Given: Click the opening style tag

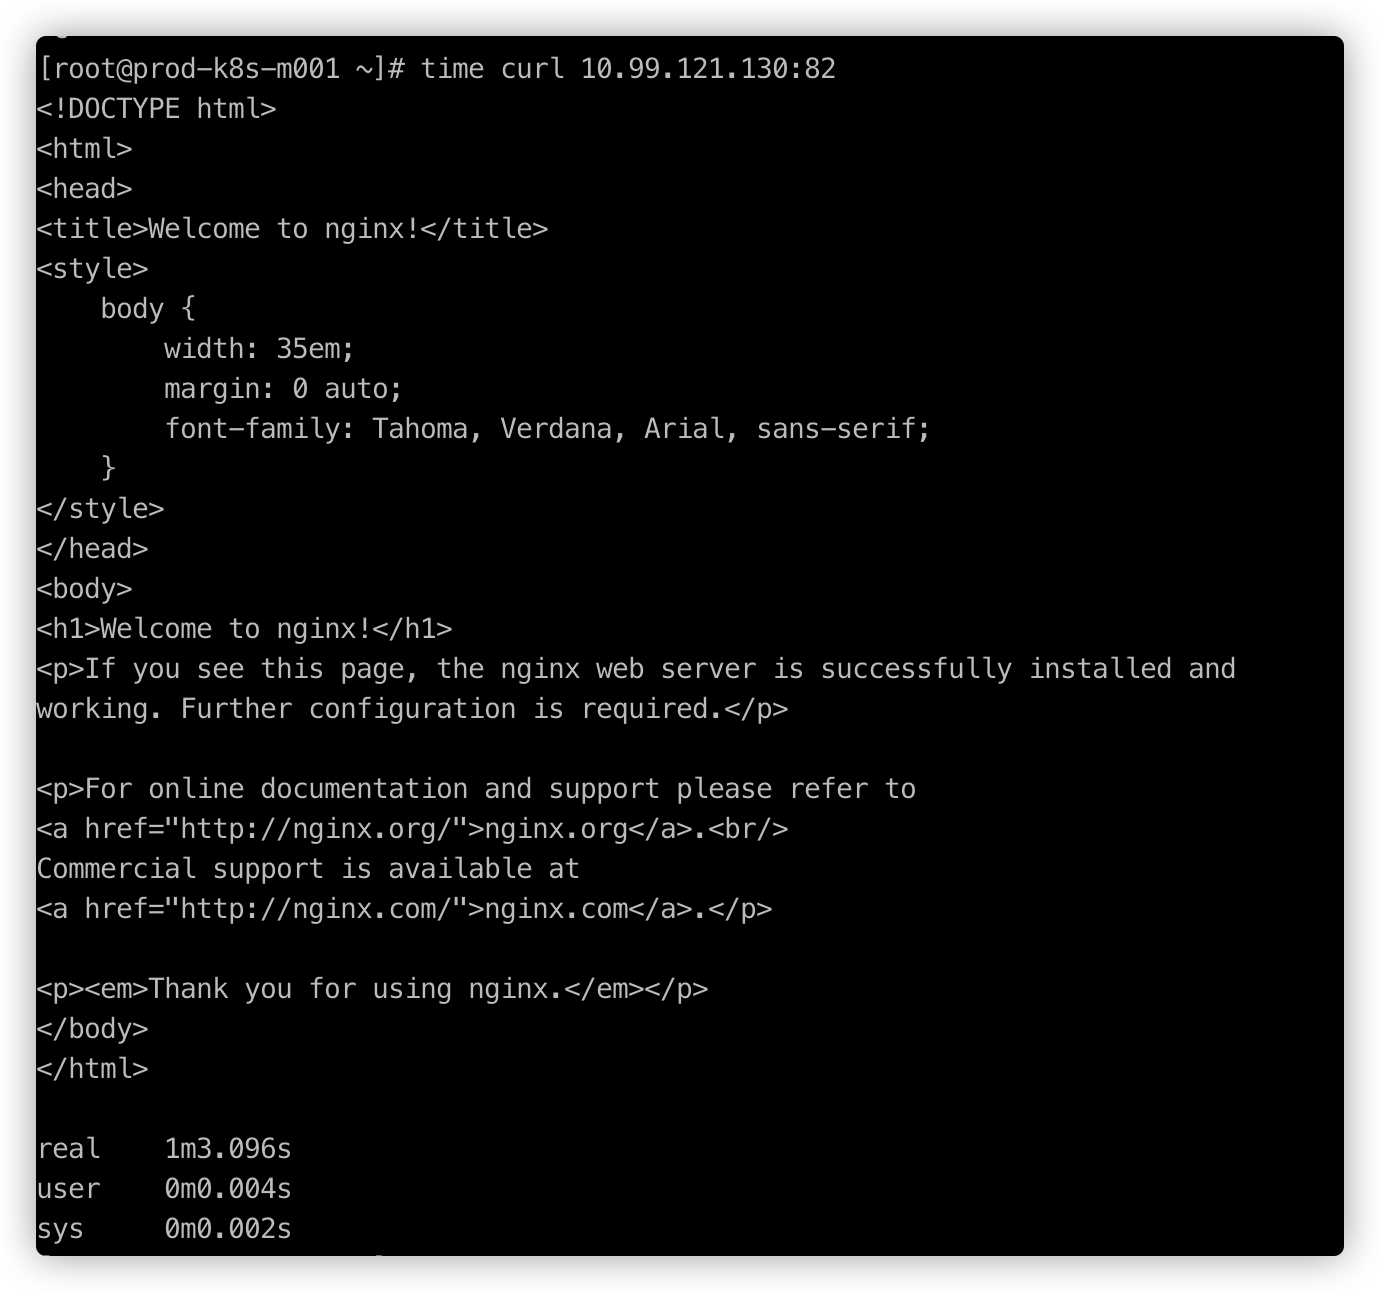Looking at the screenshot, I should [x=92, y=269].
